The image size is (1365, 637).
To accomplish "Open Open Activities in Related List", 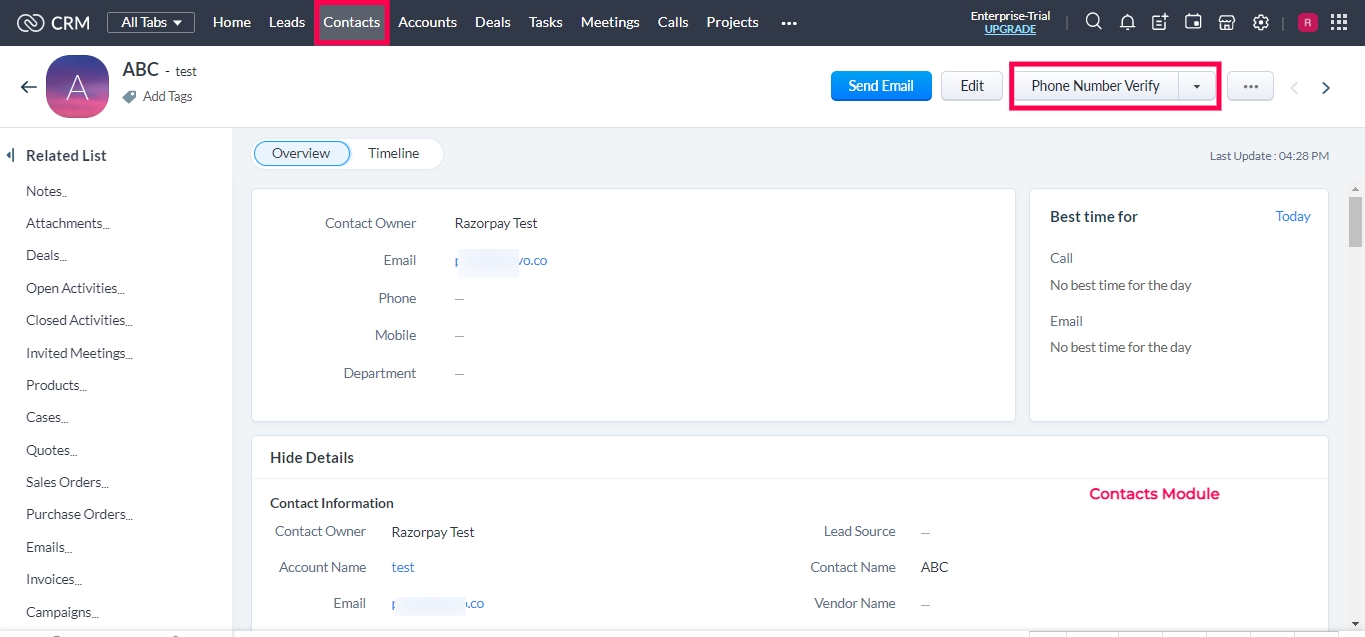I will point(75,288).
